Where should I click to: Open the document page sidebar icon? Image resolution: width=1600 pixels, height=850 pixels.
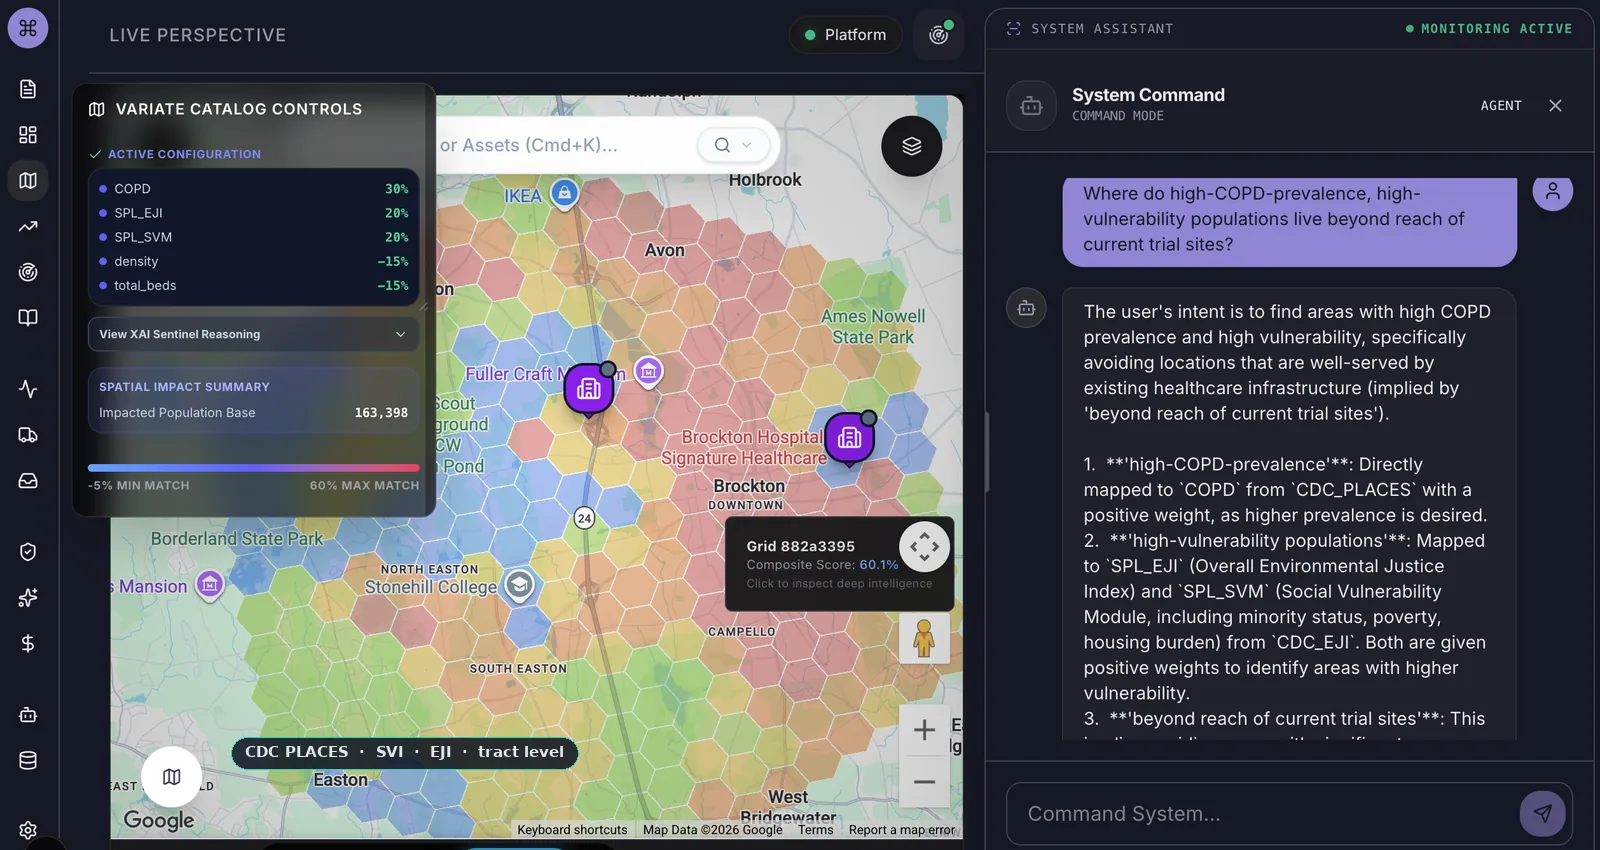(x=28, y=89)
